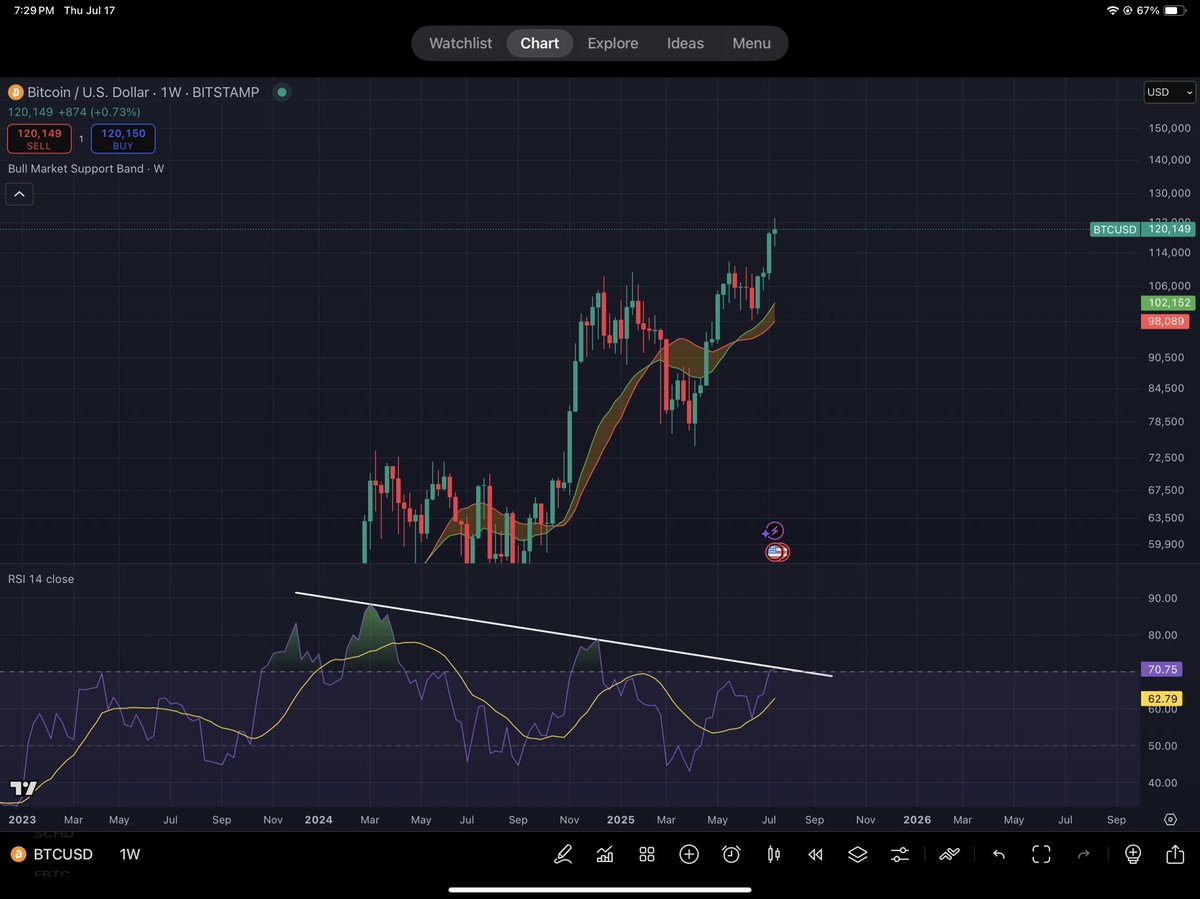1200x899 pixels.
Task: Select the Bull Market Support Band legend
Action: click(x=86, y=168)
